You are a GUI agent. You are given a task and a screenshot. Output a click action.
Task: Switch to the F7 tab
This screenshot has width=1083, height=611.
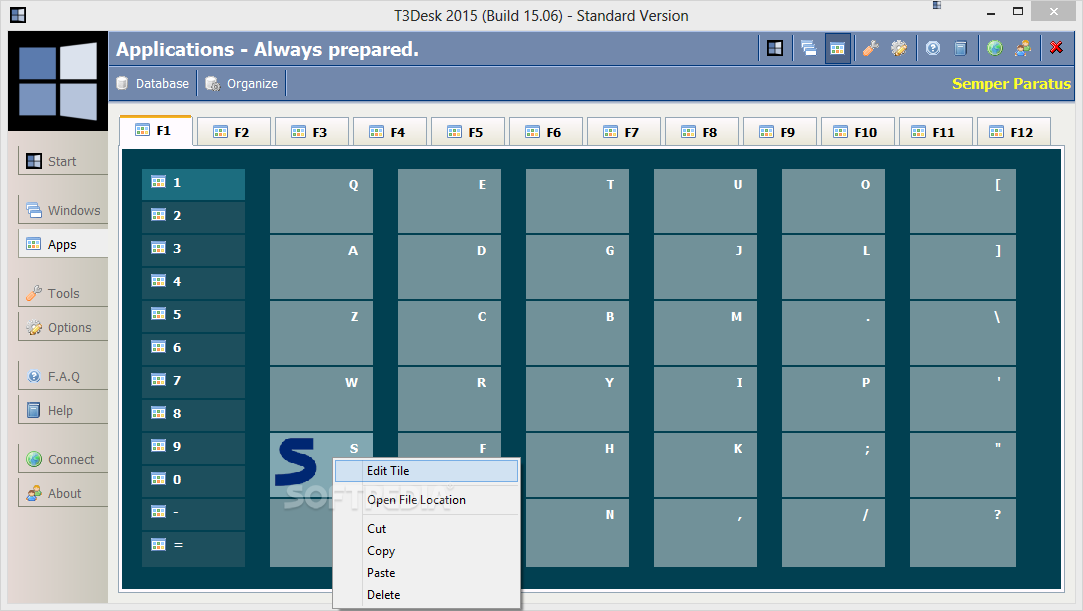(624, 132)
